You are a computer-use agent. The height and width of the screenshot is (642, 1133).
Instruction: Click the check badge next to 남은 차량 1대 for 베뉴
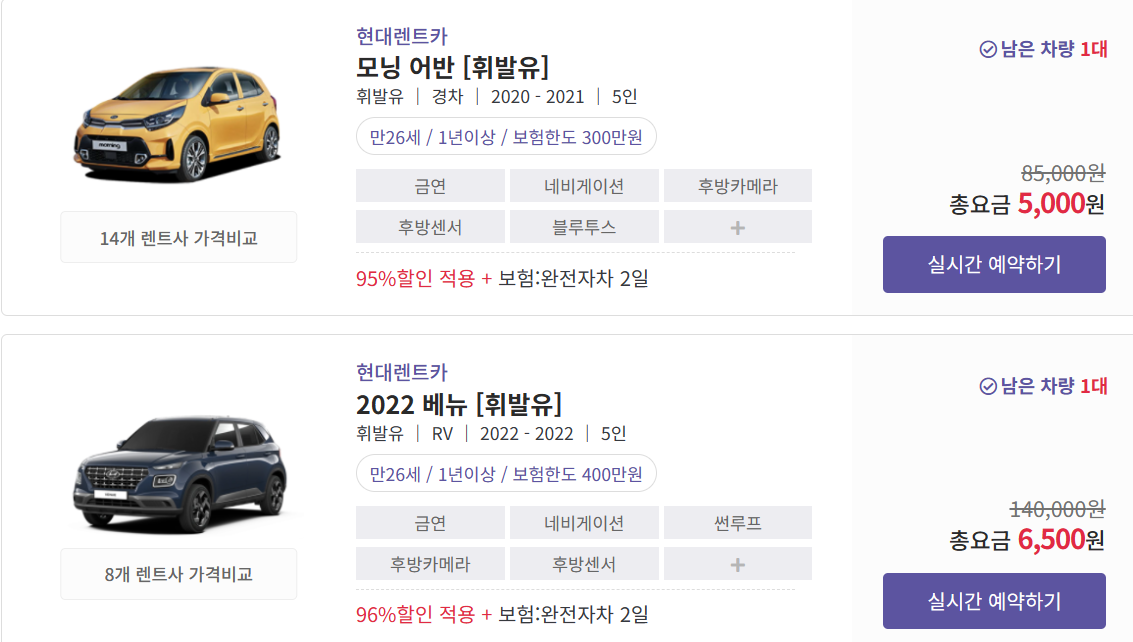coord(986,385)
